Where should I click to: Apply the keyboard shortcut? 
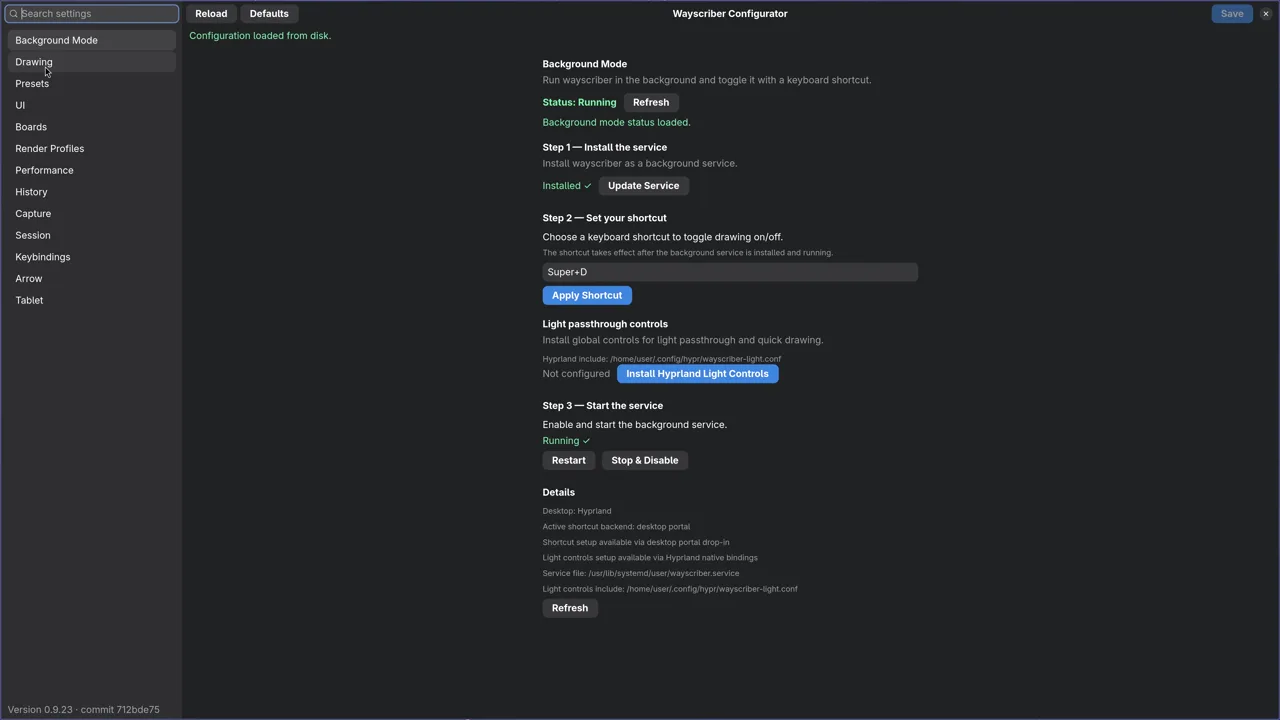[x=587, y=295]
